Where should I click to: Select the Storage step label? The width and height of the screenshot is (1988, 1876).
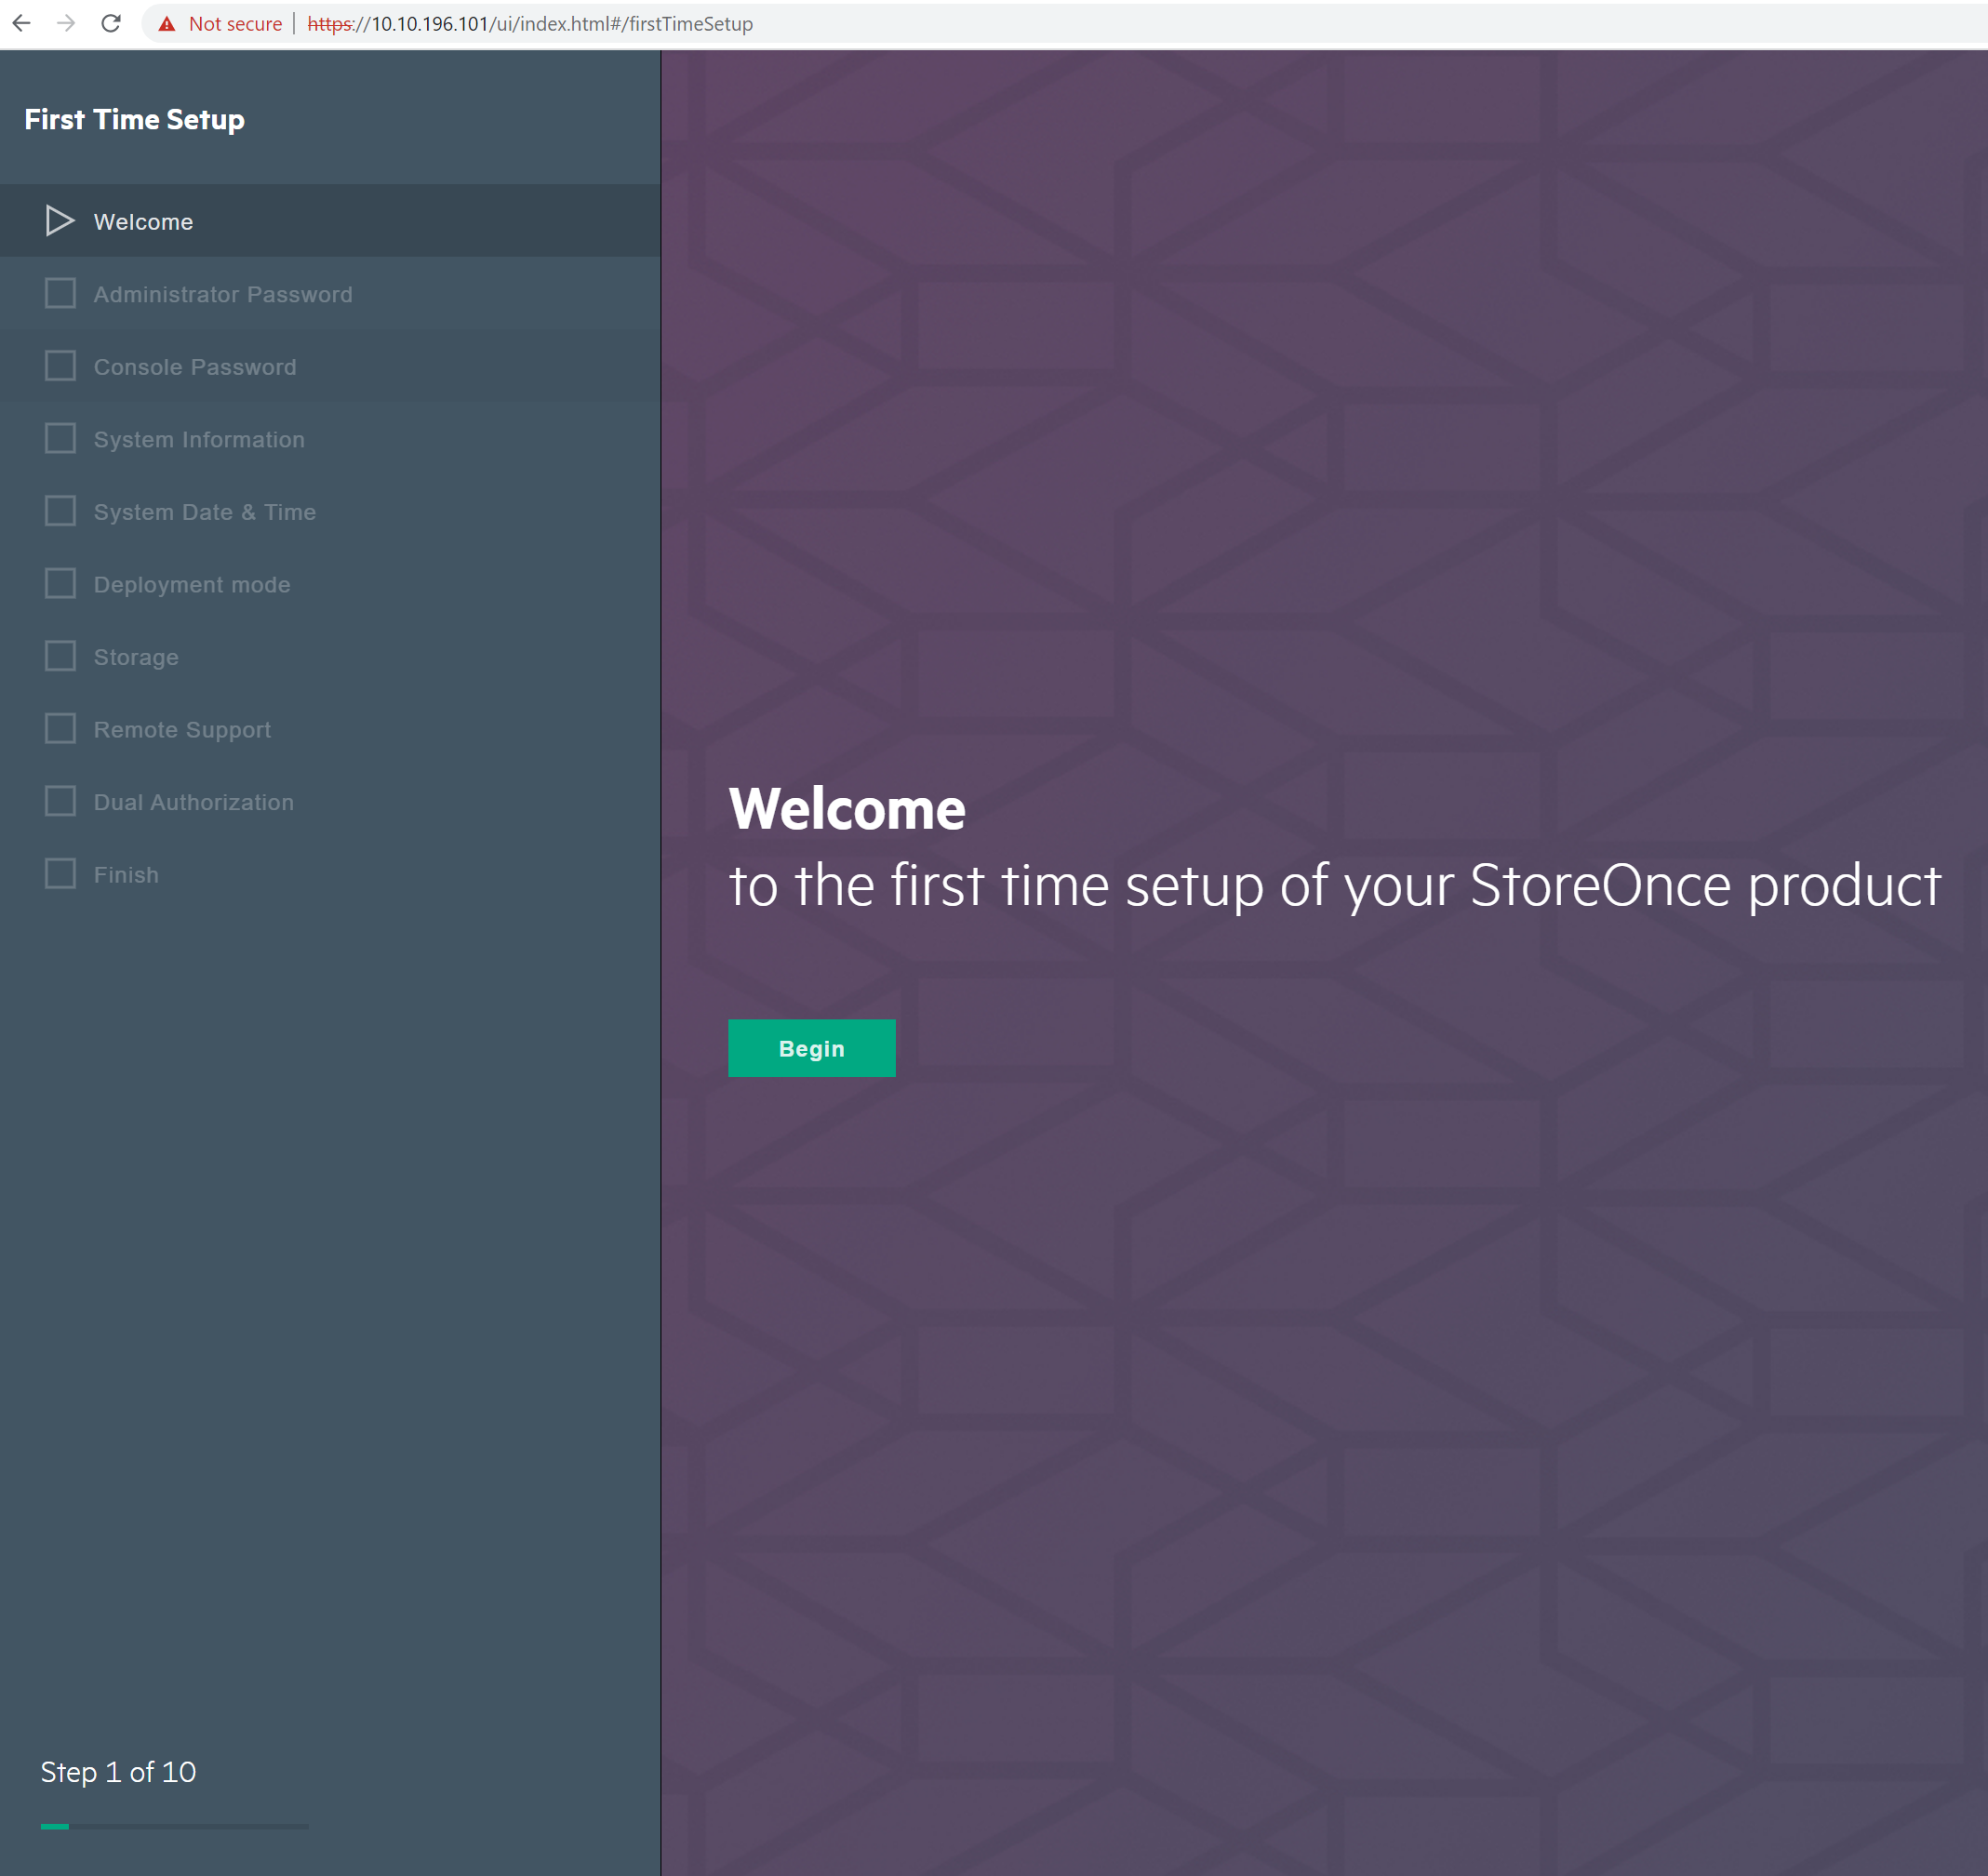[136, 657]
